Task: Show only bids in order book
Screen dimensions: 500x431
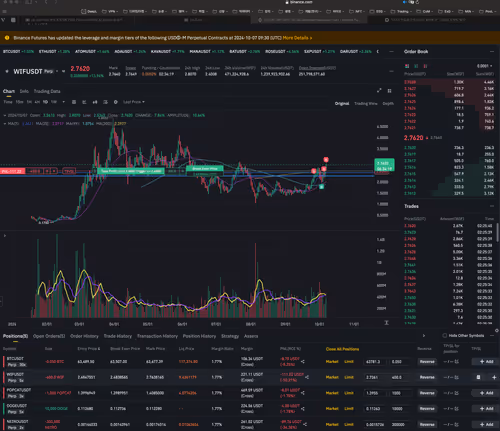Action: [416, 66]
